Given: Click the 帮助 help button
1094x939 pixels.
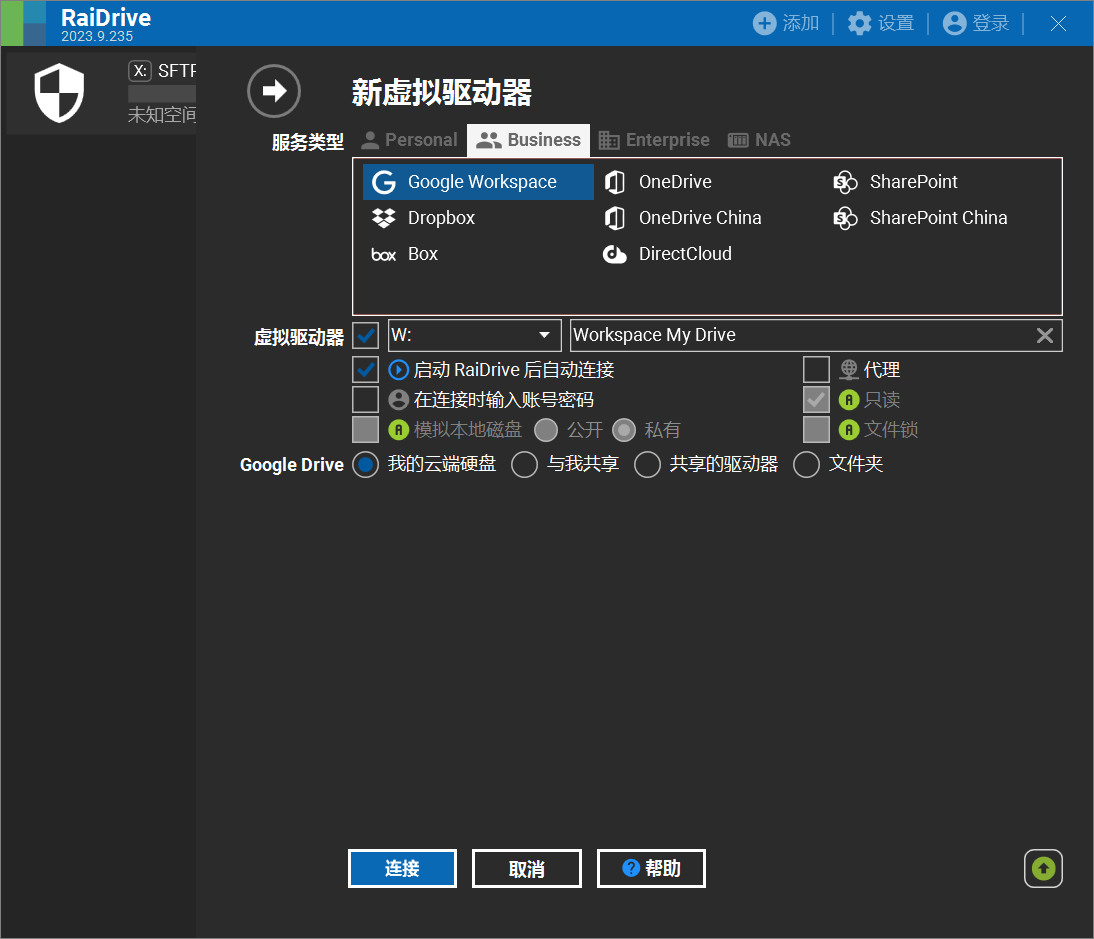Looking at the screenshot, I should point(652,869).
